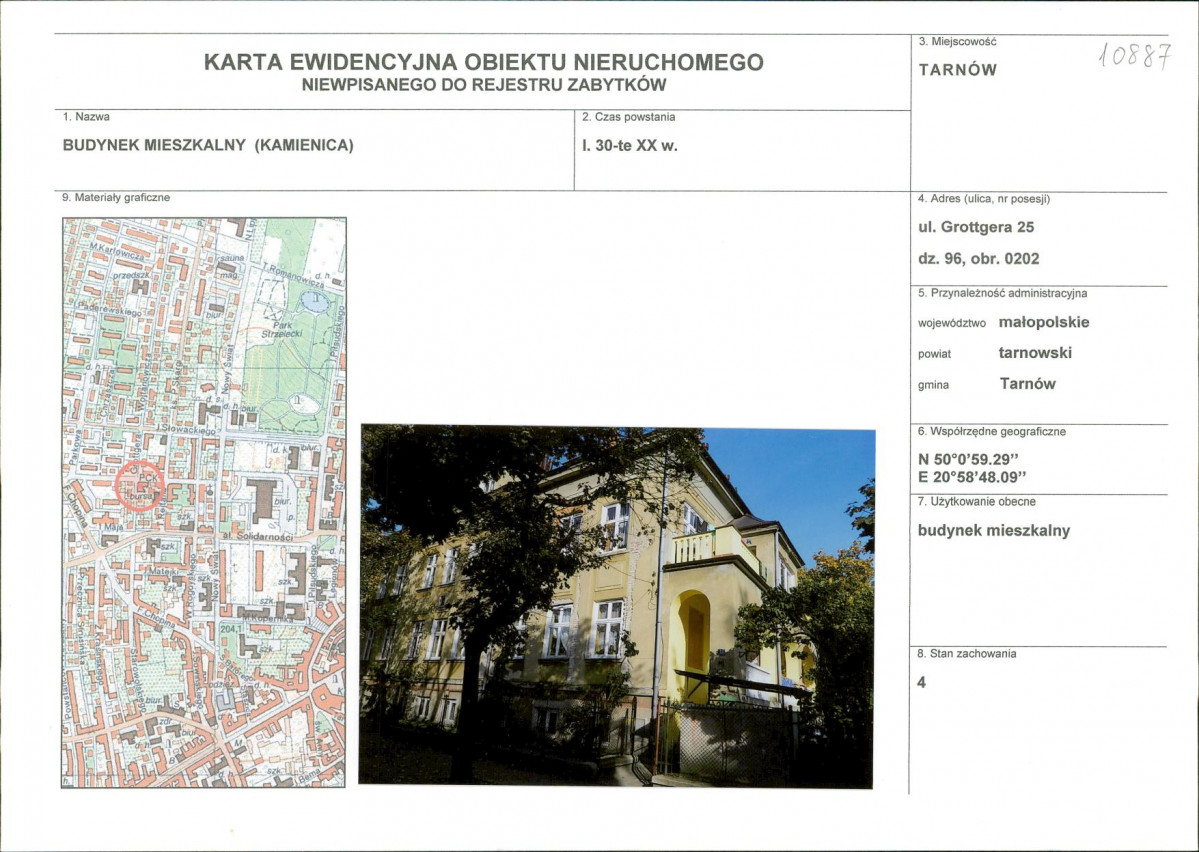Click the '3. Miejscowość' label
1199x852 pixels.
pos(957,41)
